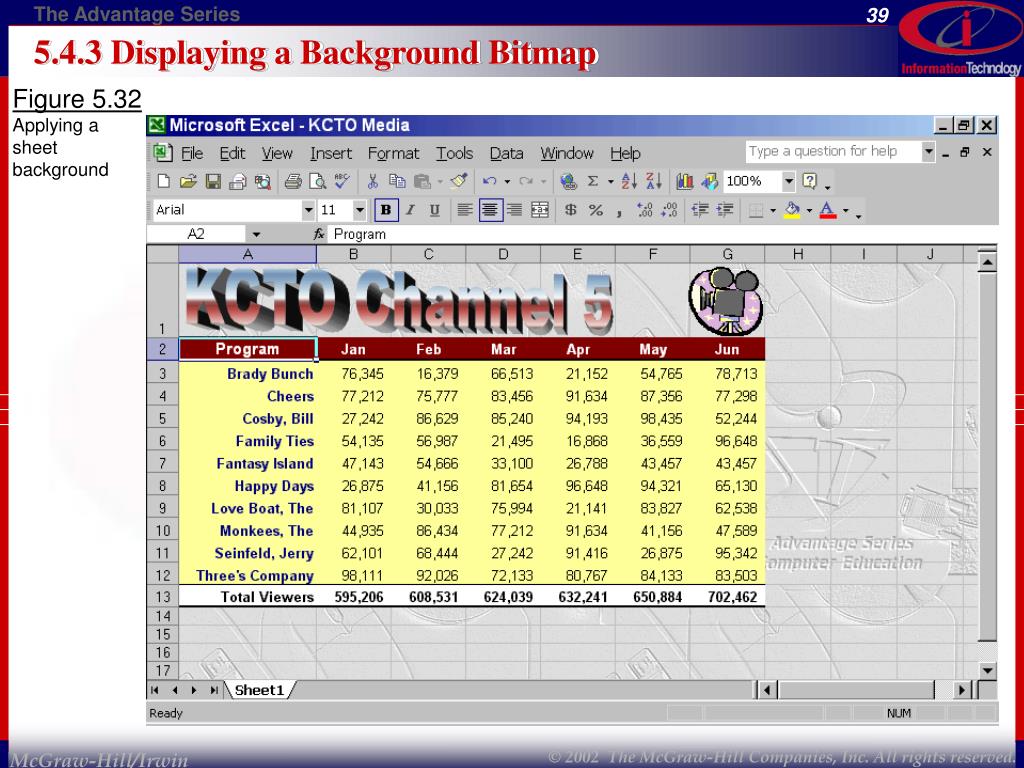Open the Drawing toolbar icon
The height and width of the screenshot is (768, 1024).
coord(709,182)
